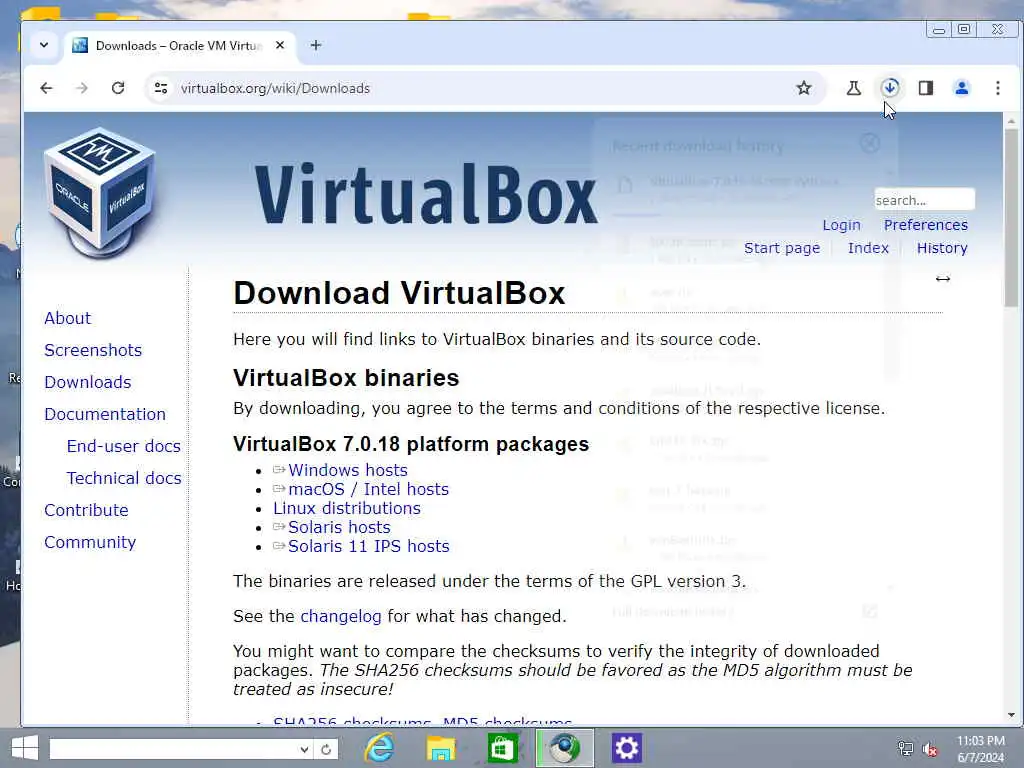Launch Internet Explorer from taskbar
Viewport: 1024px width, 768px height.
[x=379, y=748]
